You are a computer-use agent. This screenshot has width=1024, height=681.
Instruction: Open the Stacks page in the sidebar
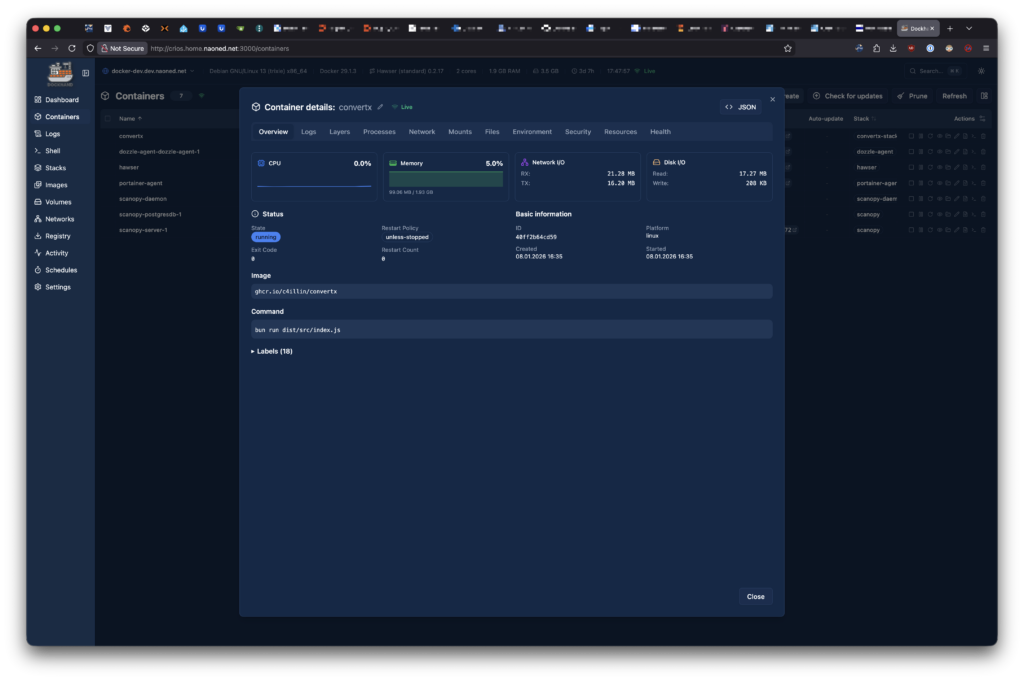click(x=54, y=168)
